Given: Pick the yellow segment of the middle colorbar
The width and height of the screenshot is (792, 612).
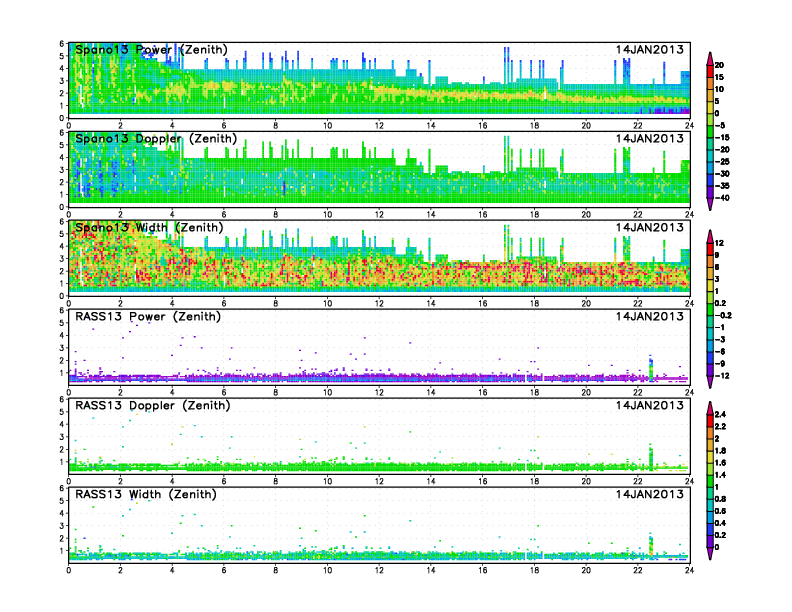Looking at the screenshot, I should pos(710,285).
